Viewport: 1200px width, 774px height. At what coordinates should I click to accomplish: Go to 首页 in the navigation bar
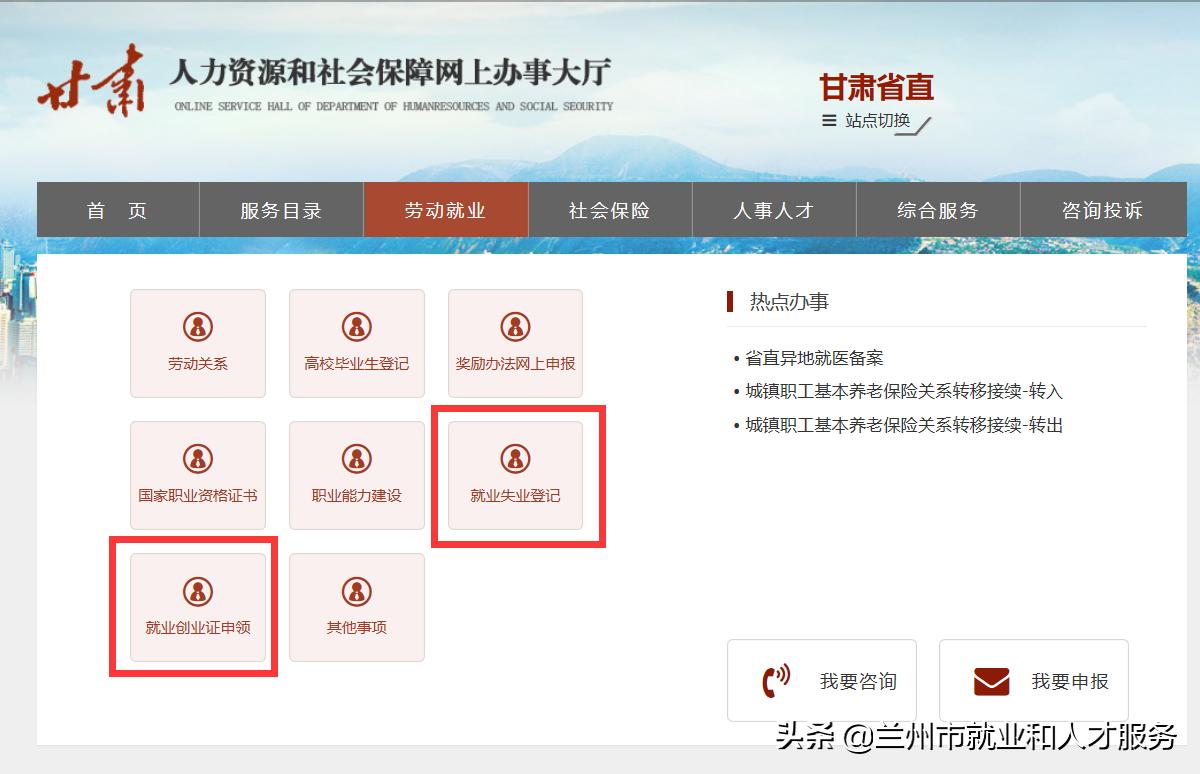pos(117,210)
